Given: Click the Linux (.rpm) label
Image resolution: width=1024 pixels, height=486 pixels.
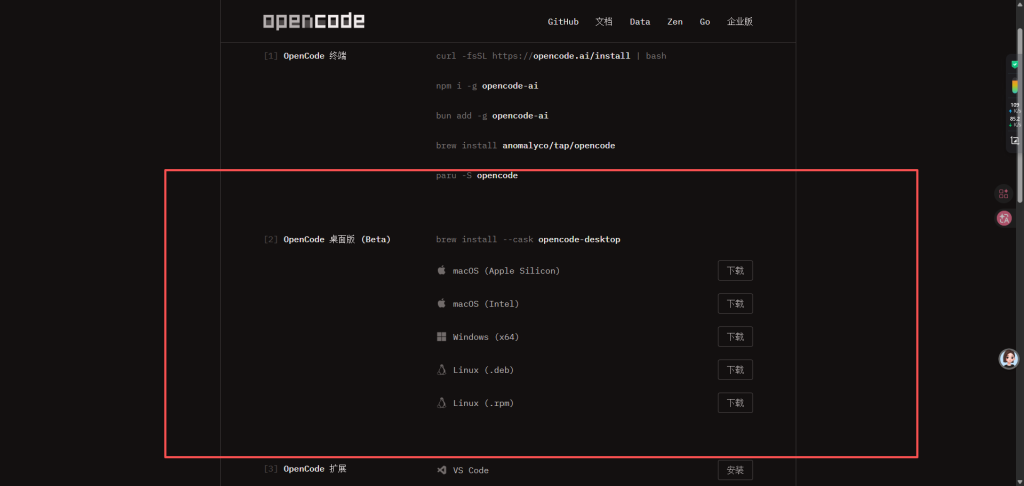Looking at the screenshot, I should 483,403.
